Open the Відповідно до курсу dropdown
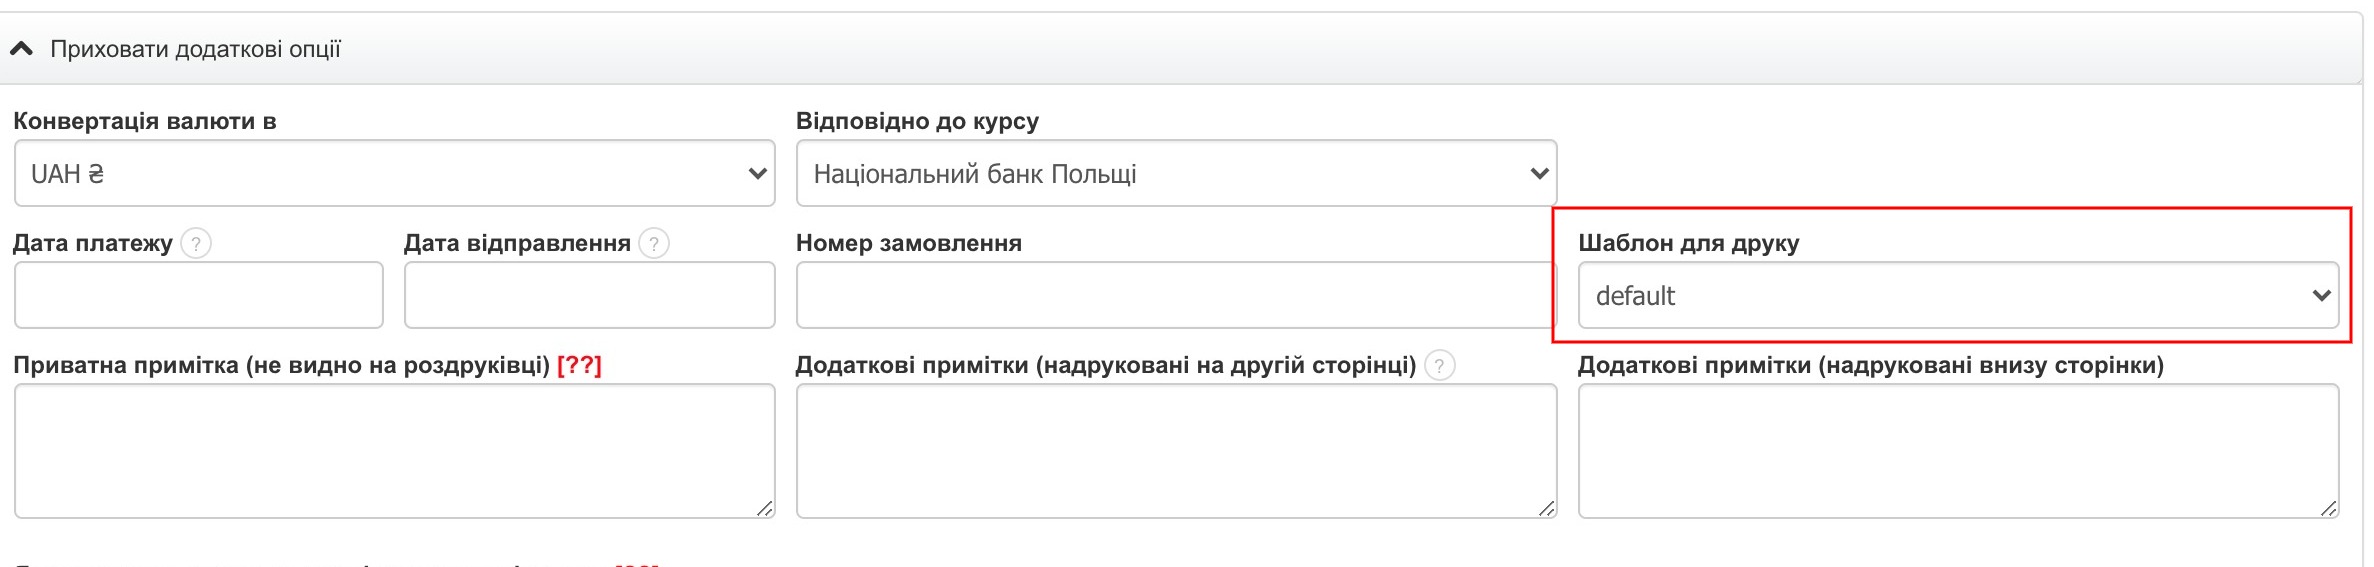Viewport: 2374px width, 567px height. click(x=1176, y=174)
